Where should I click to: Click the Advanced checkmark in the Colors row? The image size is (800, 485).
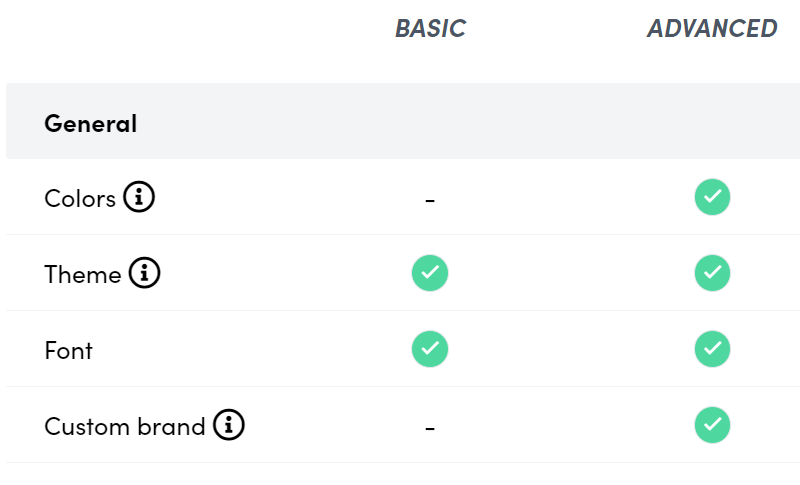click(x=712, y=197)
